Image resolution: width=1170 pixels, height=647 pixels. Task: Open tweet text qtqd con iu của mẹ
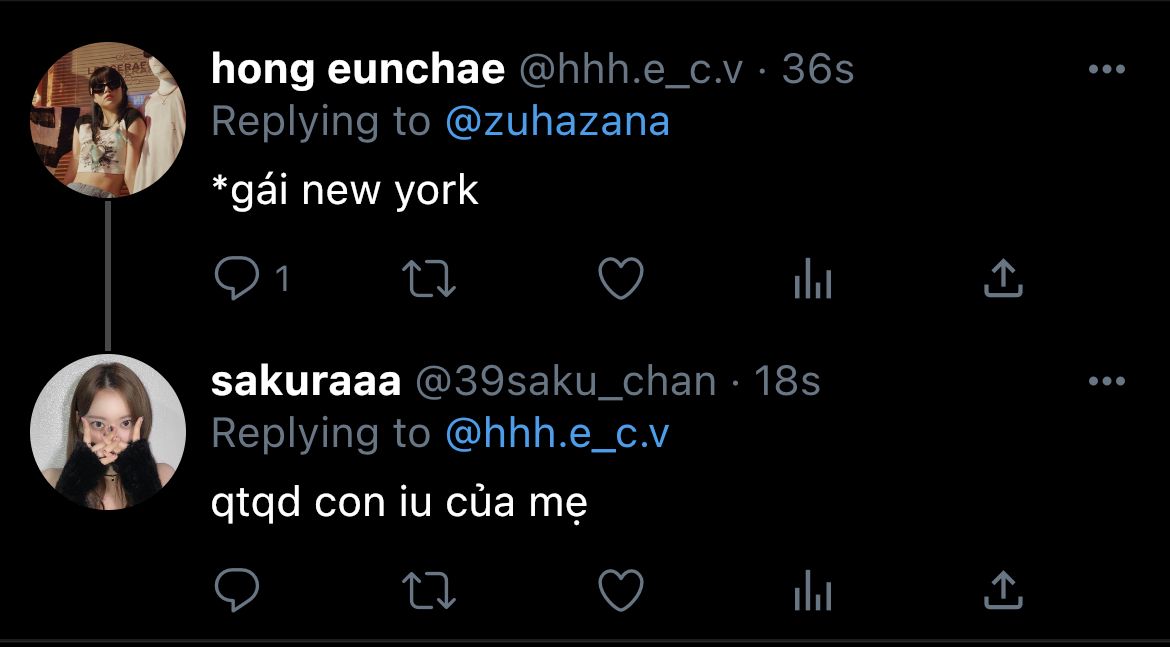click(399, 504)
